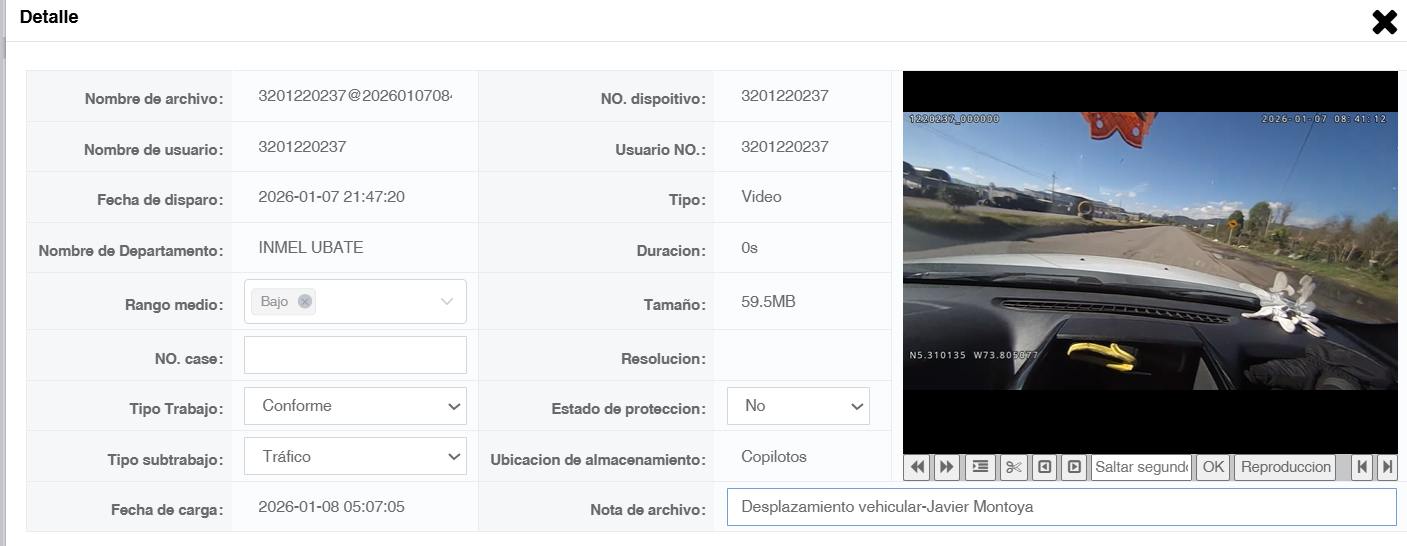This screenshot has height=546, width=1407.
Task: Click the indented list icon under the video
Action: click(980, 467)
